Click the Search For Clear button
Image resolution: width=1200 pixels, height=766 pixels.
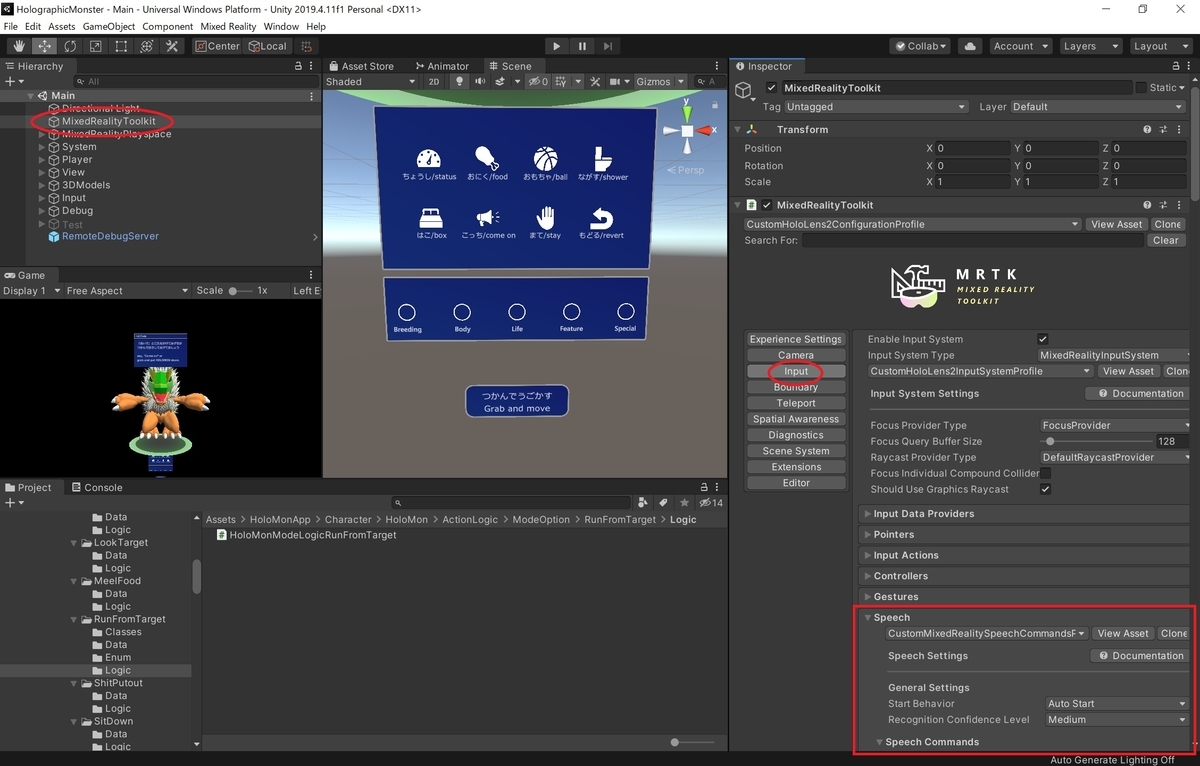(1166, 240)
